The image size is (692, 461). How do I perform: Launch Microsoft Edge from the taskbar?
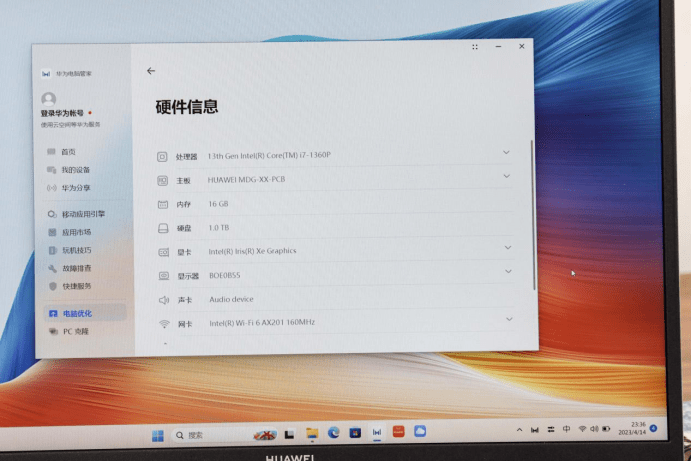click(x=333, y=433)
